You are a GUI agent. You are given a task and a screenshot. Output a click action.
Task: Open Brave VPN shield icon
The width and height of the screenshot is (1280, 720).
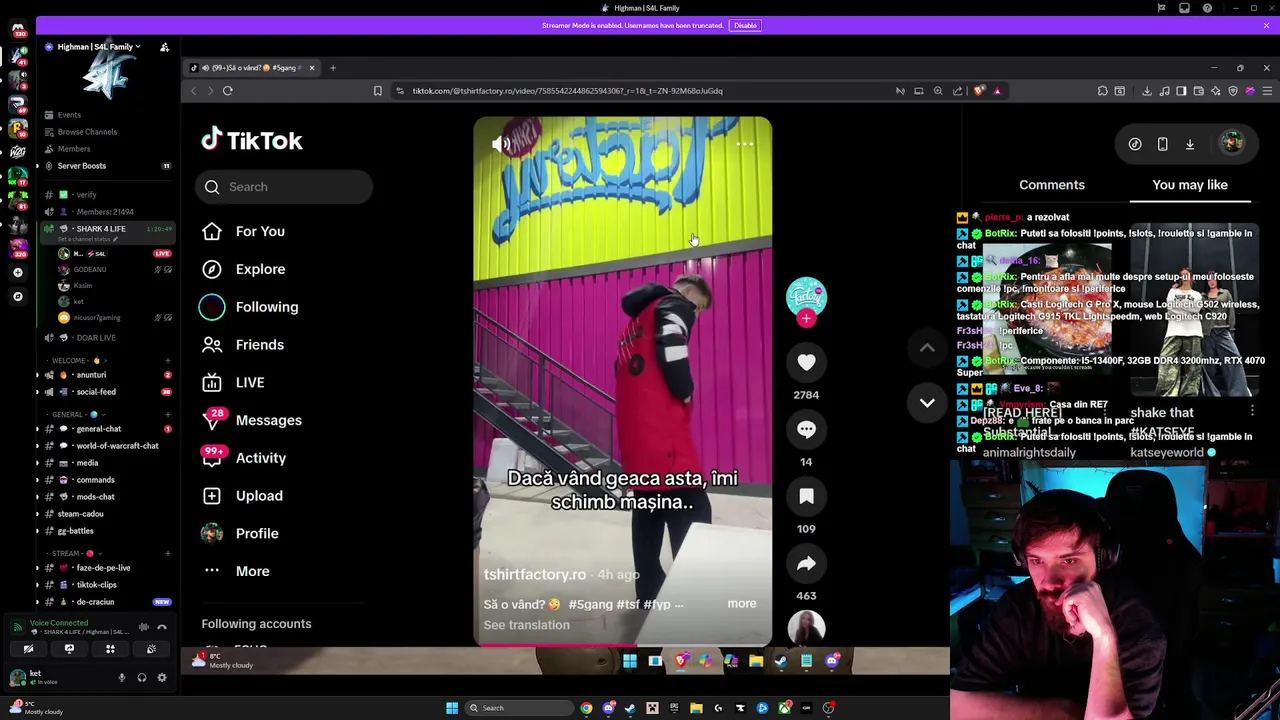click(x=1232, y=91)
